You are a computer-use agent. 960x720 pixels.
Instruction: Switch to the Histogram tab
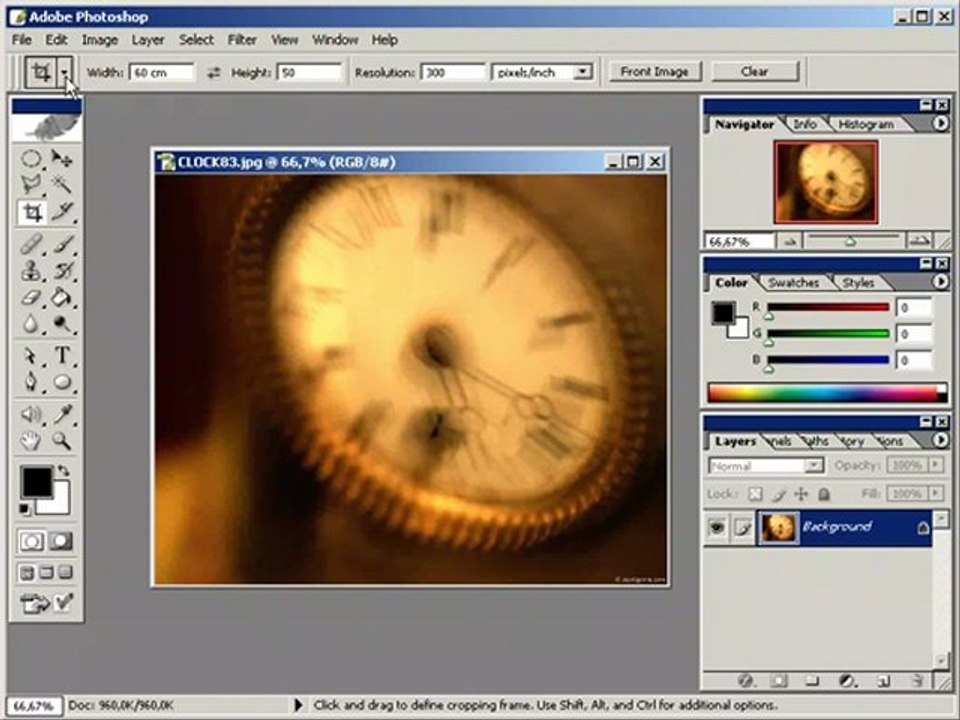tap(865, 124)
